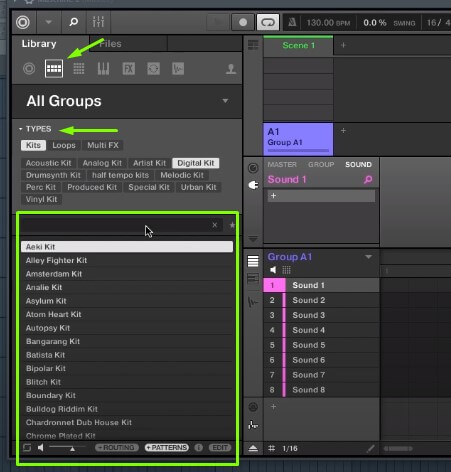Select the Instruments keyboard browser icon
The image size is (451, 472).
[x=103, y=69]
